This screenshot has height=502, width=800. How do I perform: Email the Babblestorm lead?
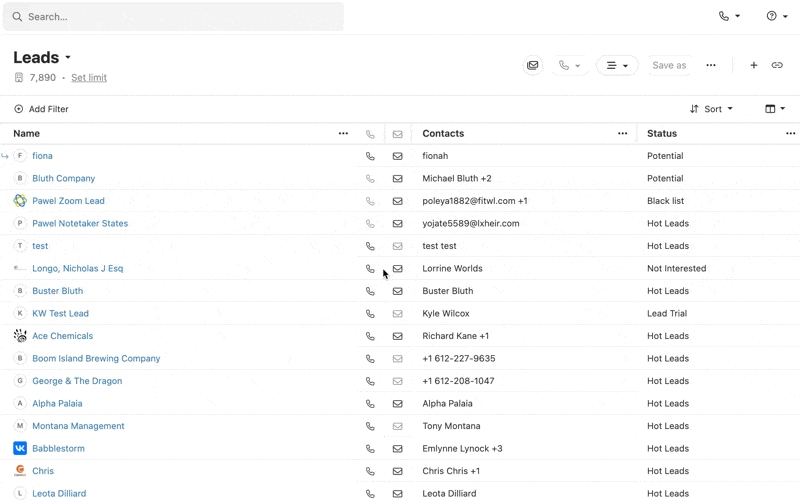397,448
